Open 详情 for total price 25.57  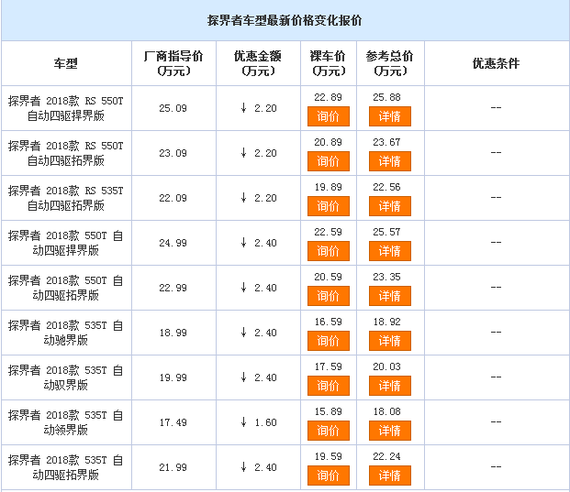[x=390, y=251]
